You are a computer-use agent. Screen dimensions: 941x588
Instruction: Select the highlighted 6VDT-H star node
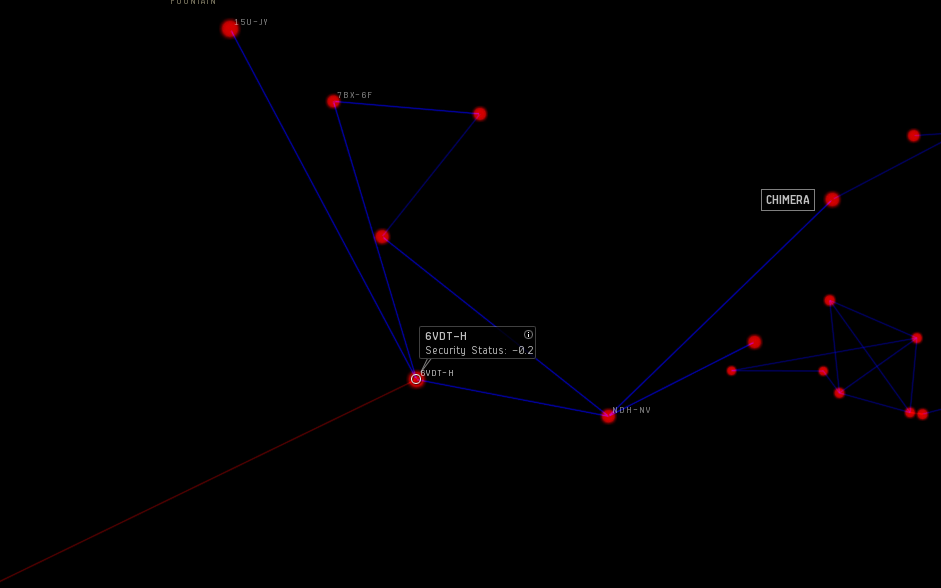tap(416, 379)
